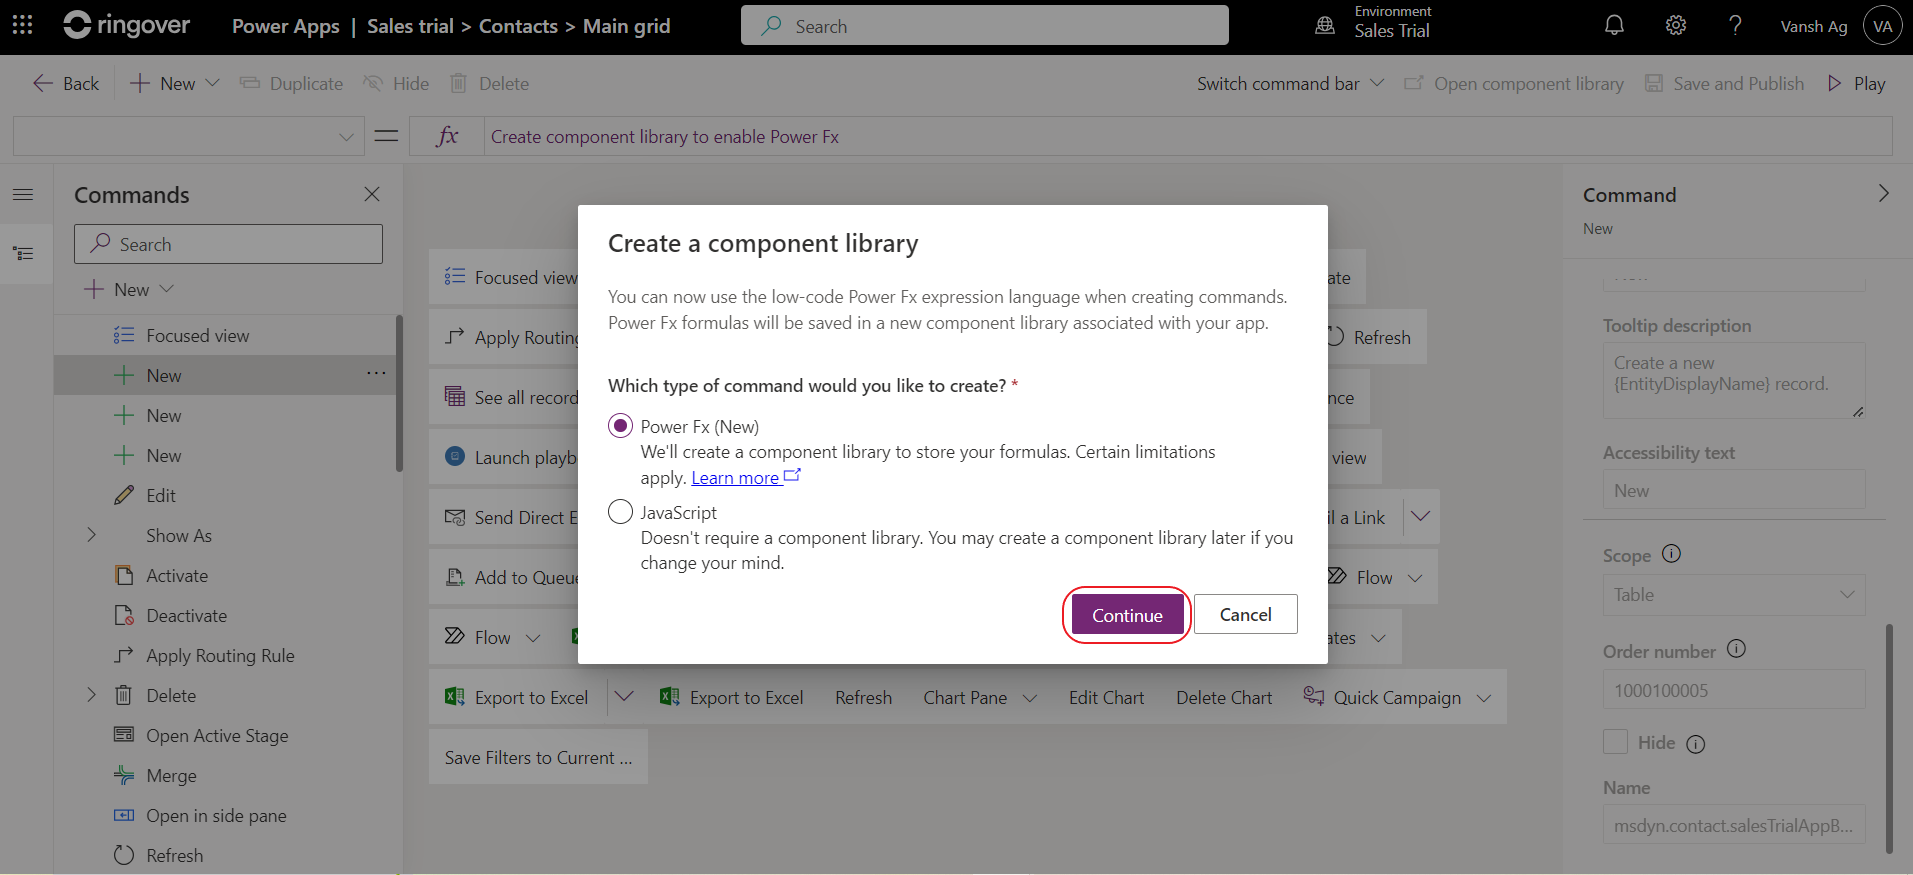Screen dimensions: 1913x875
Task: Click the fx formula icon
Action: coord(447,136)
